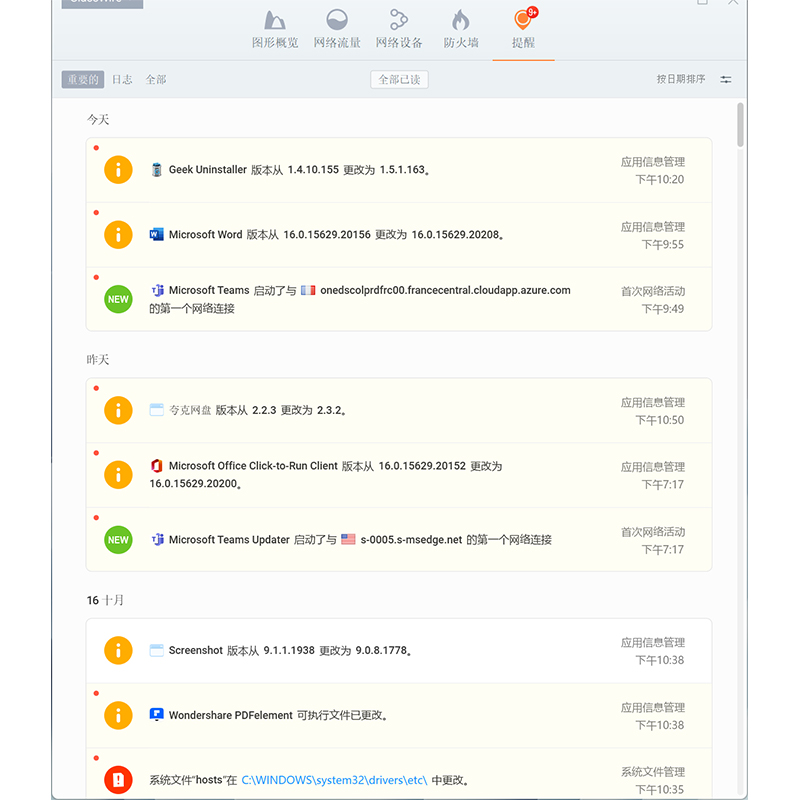Click the 下午9:49 timestamp
The width and height of the screenshot is (800, 800).
pos(663,309)
